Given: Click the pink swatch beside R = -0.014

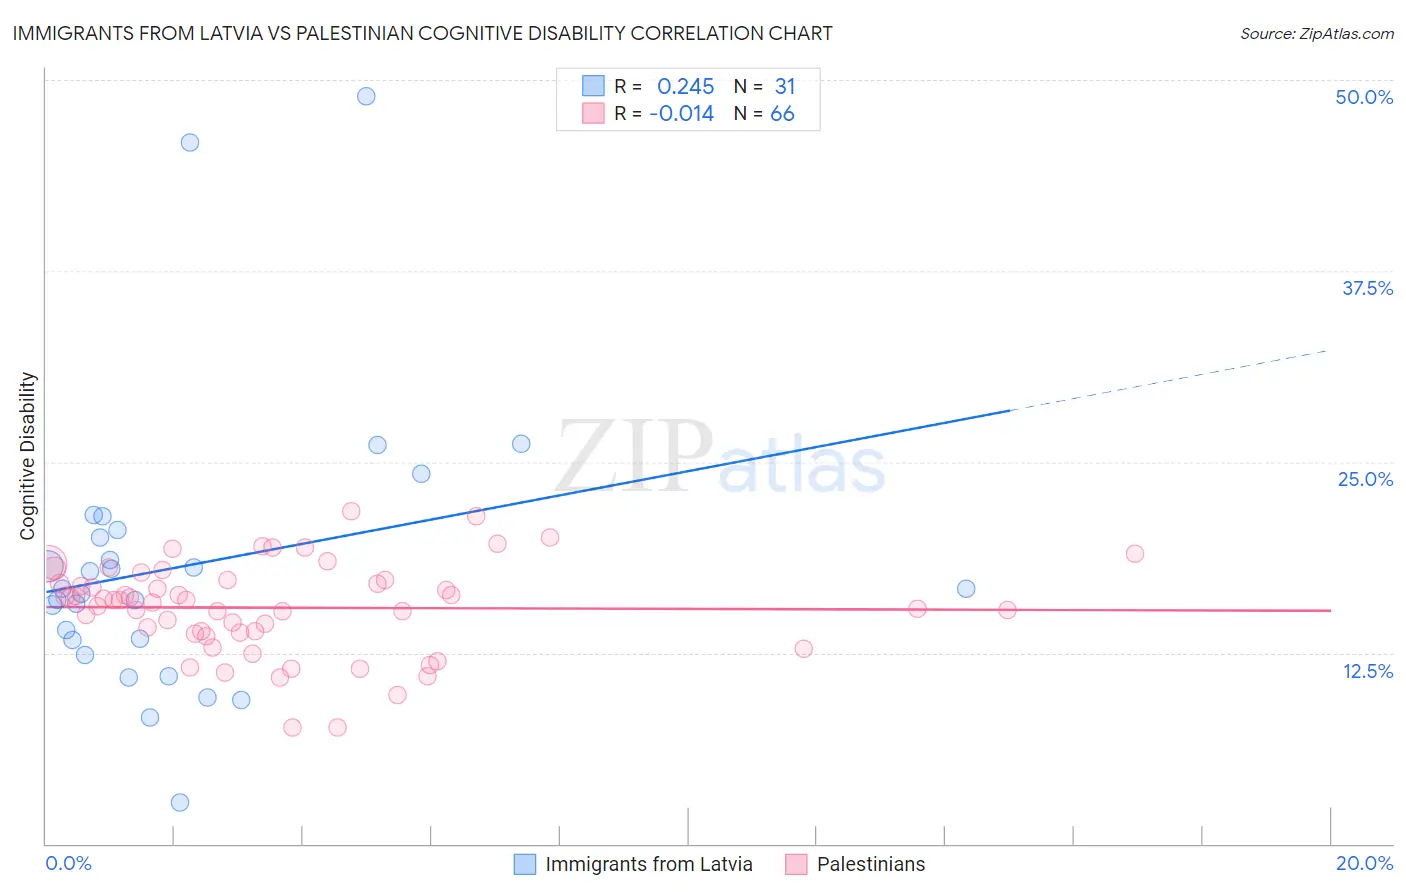Looking at the screenshot, I should pyautogui.click(x=594, y=113).
